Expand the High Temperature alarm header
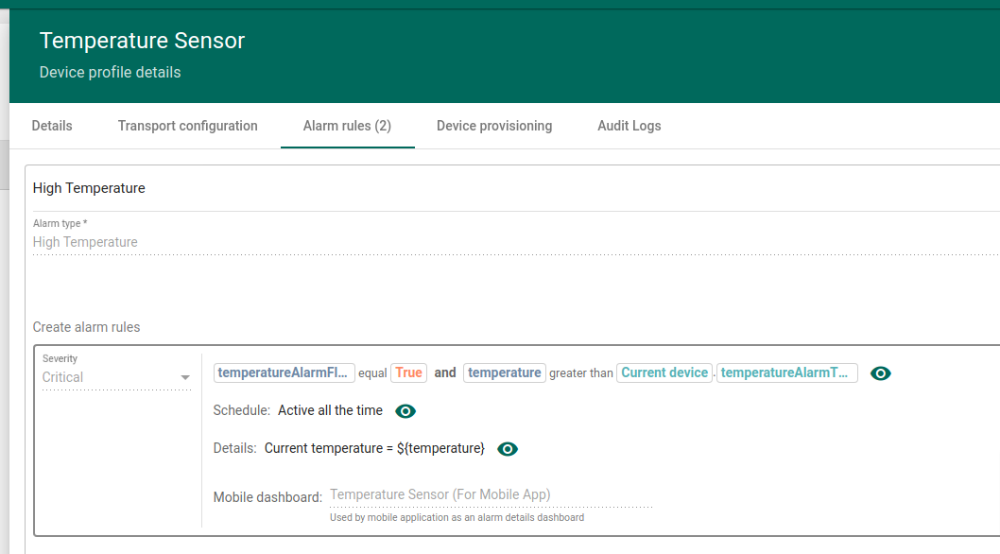This screenshot has width=1000, height=554. tap(89, 188)
